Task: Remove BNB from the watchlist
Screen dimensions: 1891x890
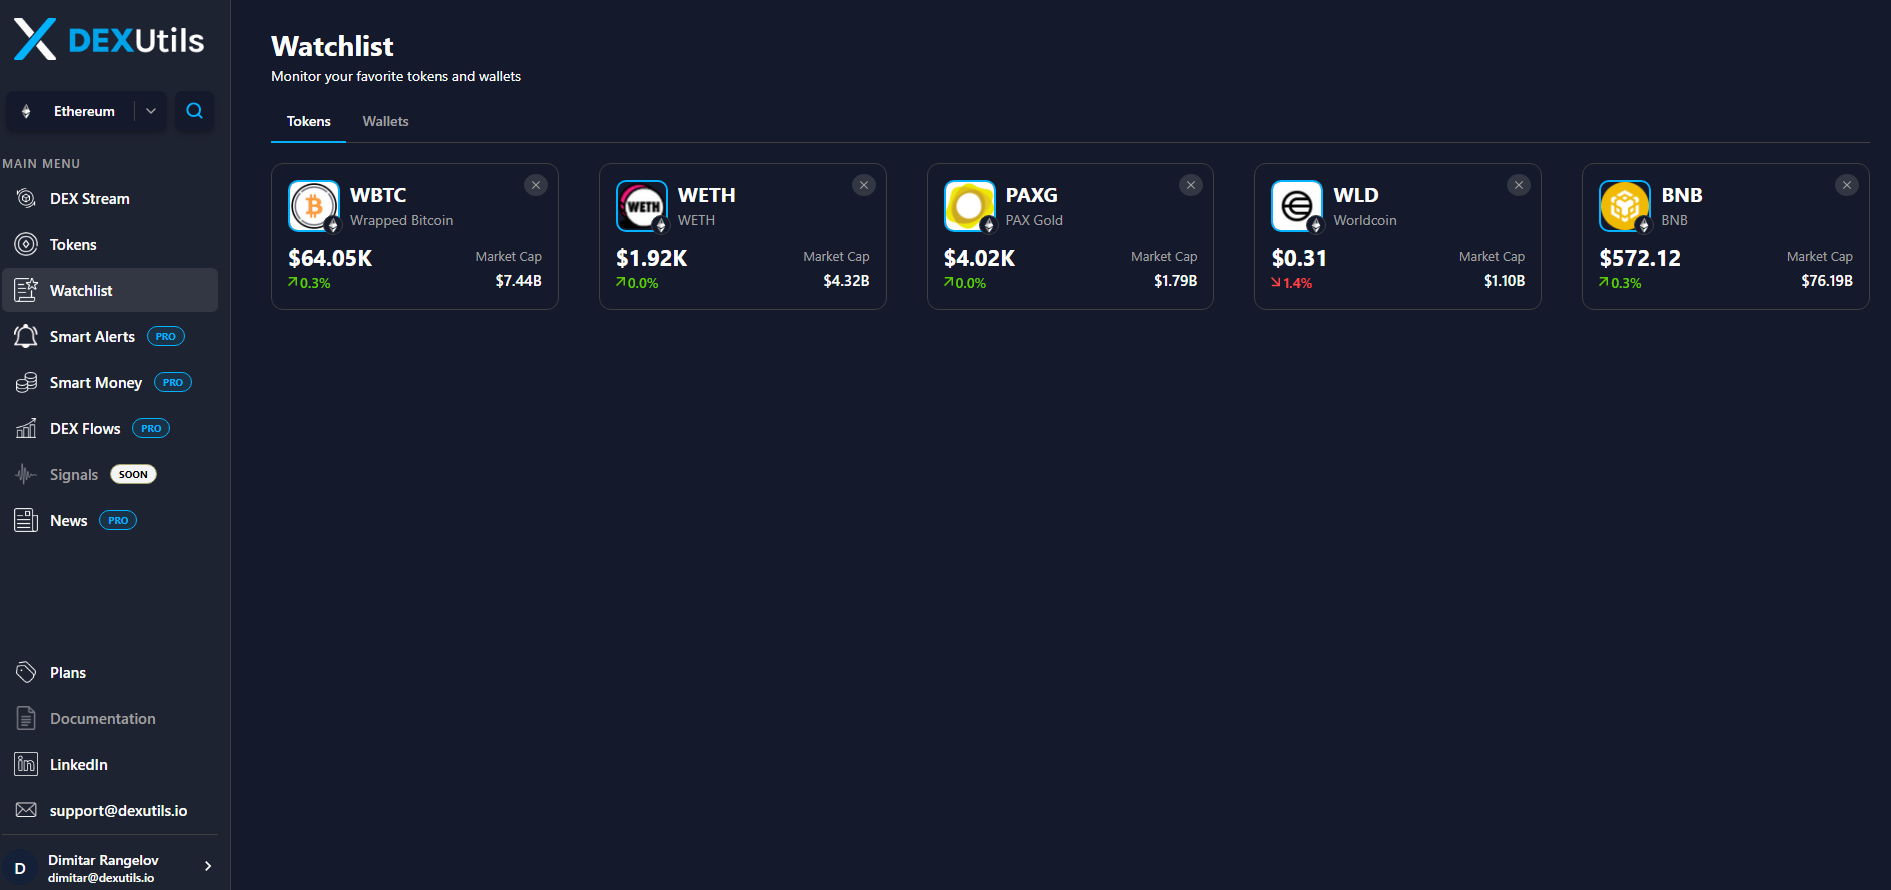Action: (x=1847, y=185)
